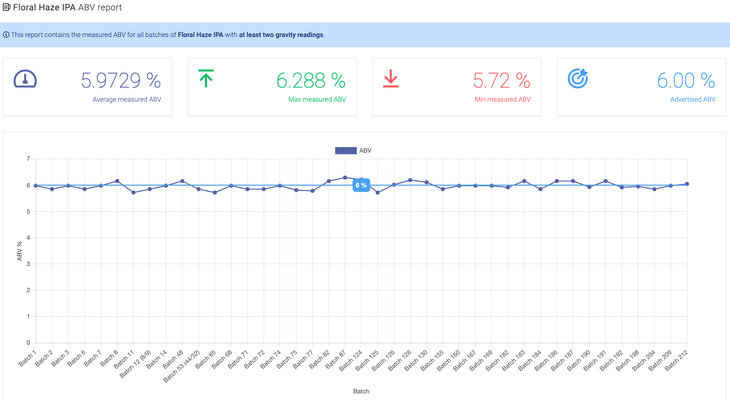
Task: Click the 'at least two gravity readings' text
Action: pyautogui.click(x=280, y=35)
